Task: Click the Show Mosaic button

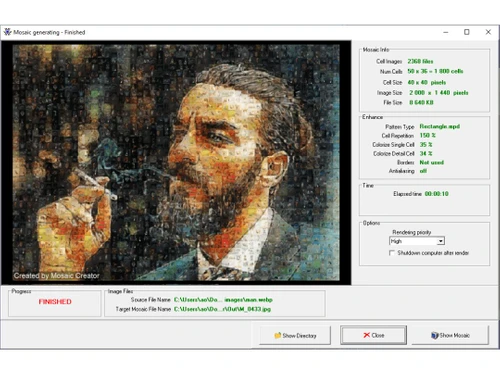Action: tap(450, 335)
